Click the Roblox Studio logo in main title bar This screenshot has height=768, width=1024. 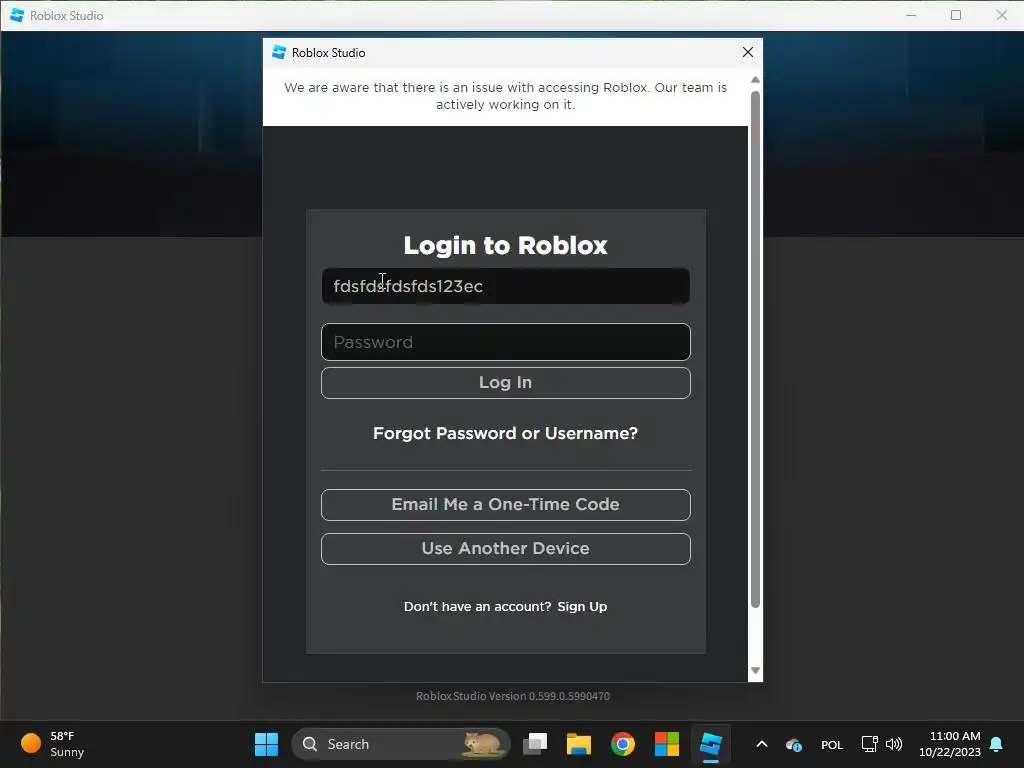pyautogui.click(x=17, y=15)
